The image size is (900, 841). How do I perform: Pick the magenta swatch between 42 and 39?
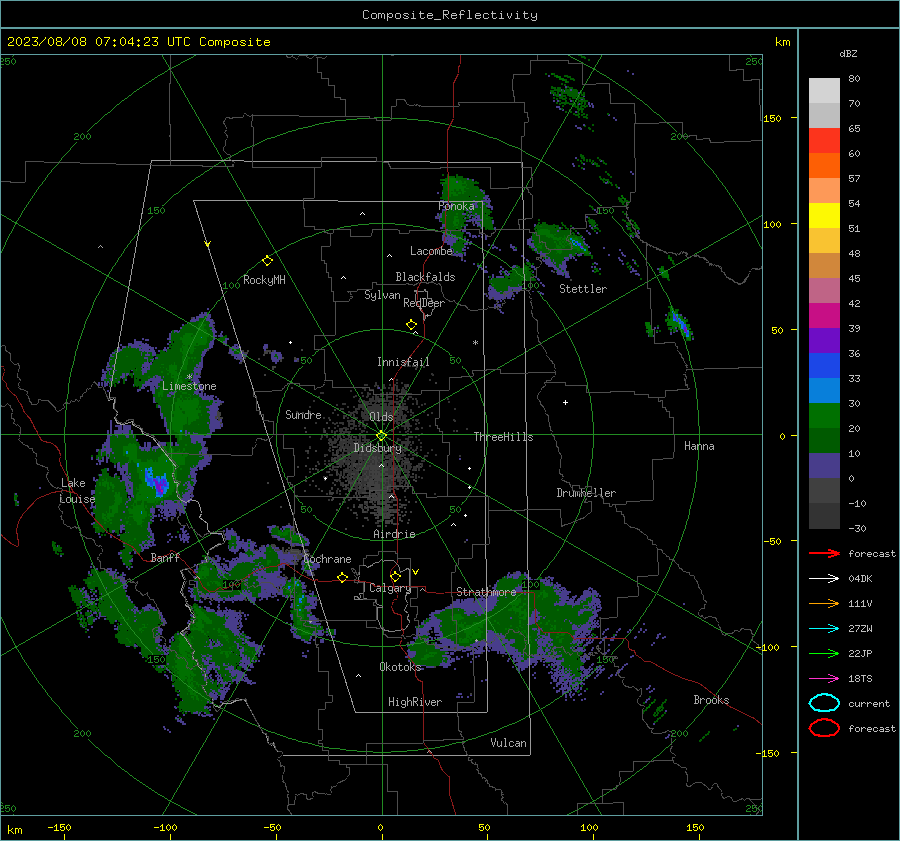coord(824,315)
